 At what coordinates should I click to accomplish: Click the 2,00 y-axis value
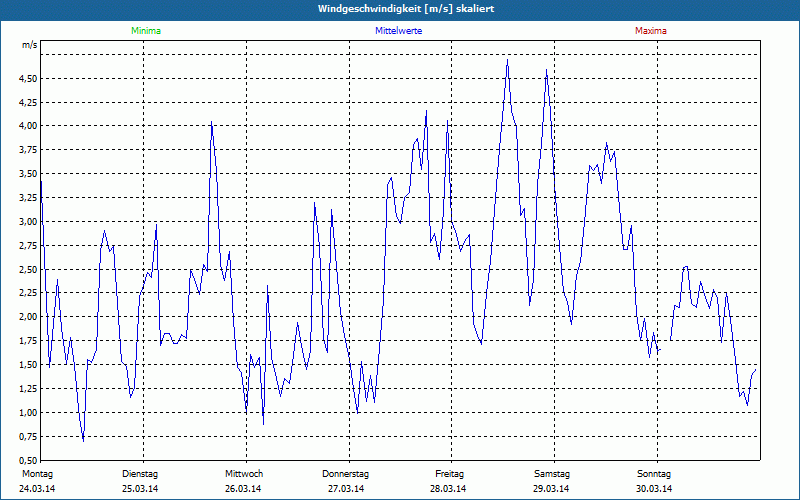[x=29, y=317]
